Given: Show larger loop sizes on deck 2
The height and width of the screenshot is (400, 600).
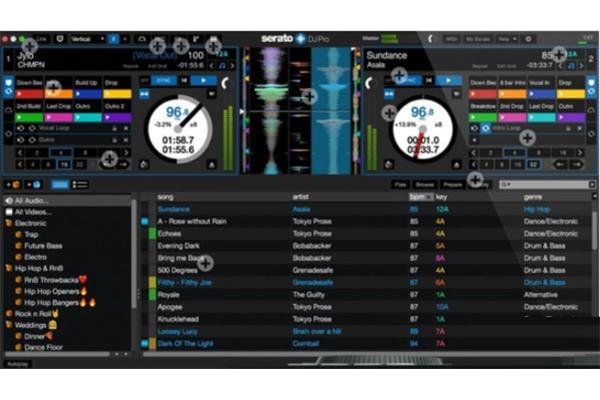Looking at the screenshot, I should 580,153.
